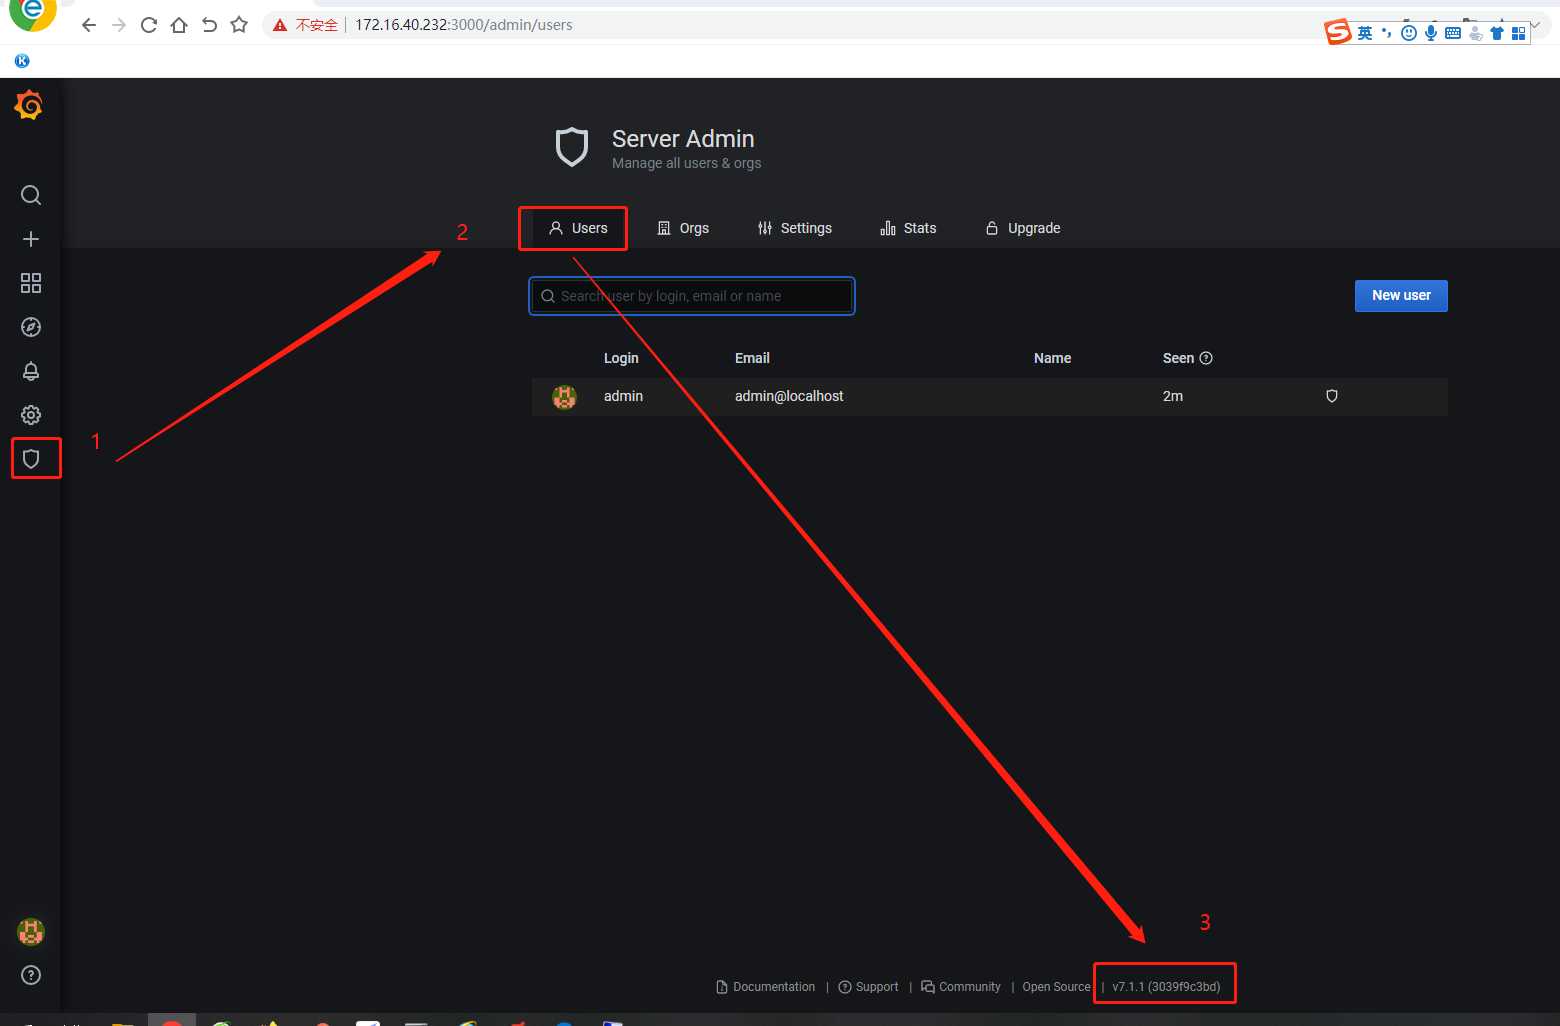The width and height of the screenshot is (1560, 1026).
Task: Click the browser back arrow
Action: coord(89,25)
